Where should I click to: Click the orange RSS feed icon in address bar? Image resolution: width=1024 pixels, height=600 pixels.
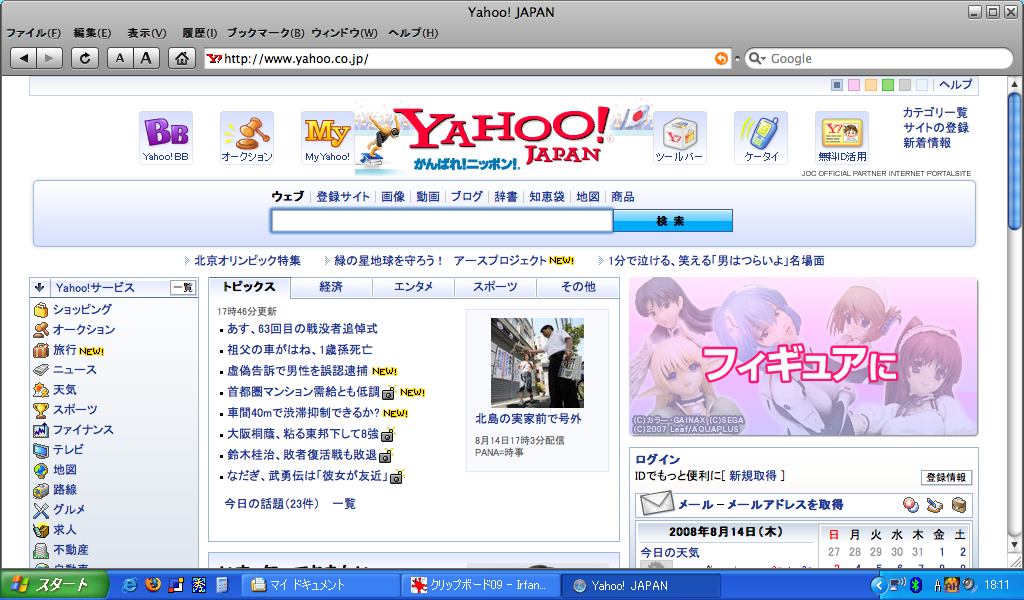coord(721,58)
